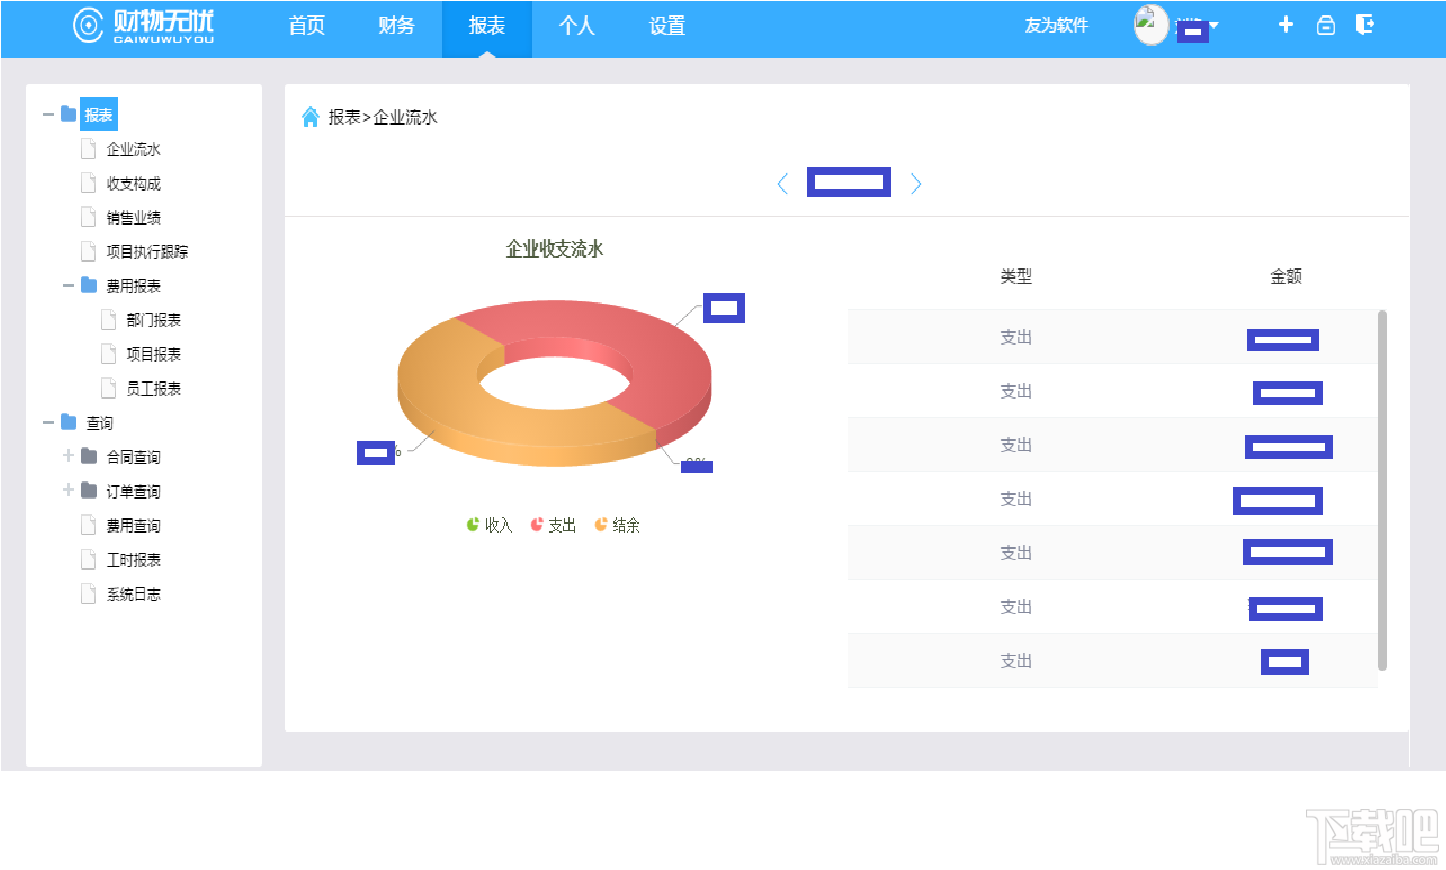Open 系统日志 in tree
This screenshot has width=1446, height=870.
[x=134, y=593]
